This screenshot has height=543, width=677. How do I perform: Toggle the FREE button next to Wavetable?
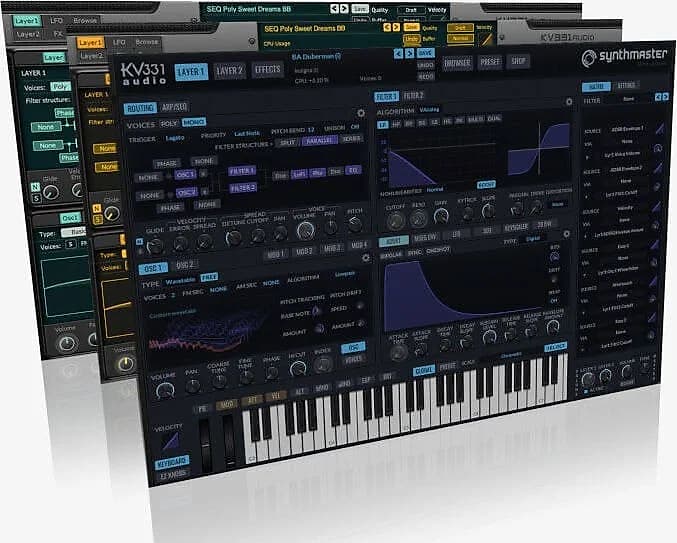click(x=209, y=277)
